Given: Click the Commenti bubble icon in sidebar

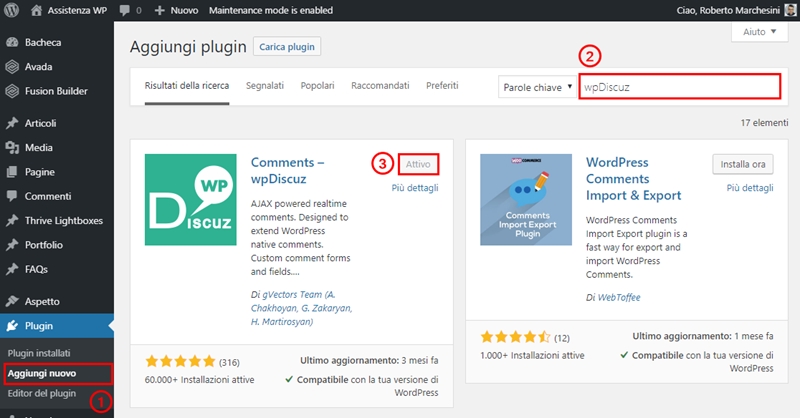Looking at the screenshot, I should (12, 196).
